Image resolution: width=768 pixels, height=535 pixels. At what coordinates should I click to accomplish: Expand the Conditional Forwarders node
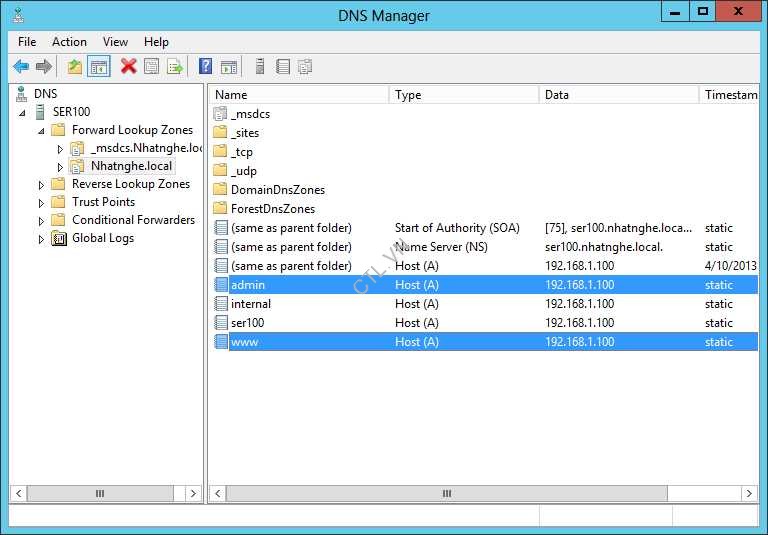[x=42, y=221]
